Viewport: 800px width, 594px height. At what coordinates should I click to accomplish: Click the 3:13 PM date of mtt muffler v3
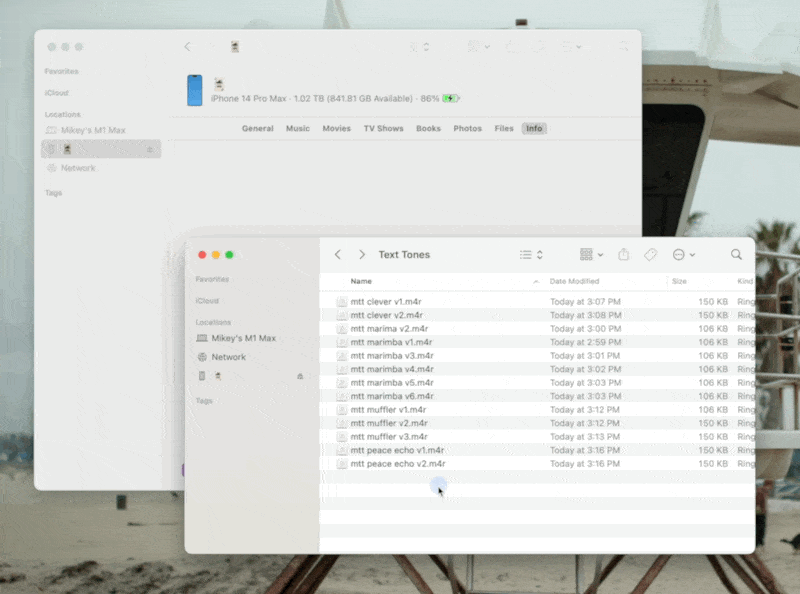(585, 437)
